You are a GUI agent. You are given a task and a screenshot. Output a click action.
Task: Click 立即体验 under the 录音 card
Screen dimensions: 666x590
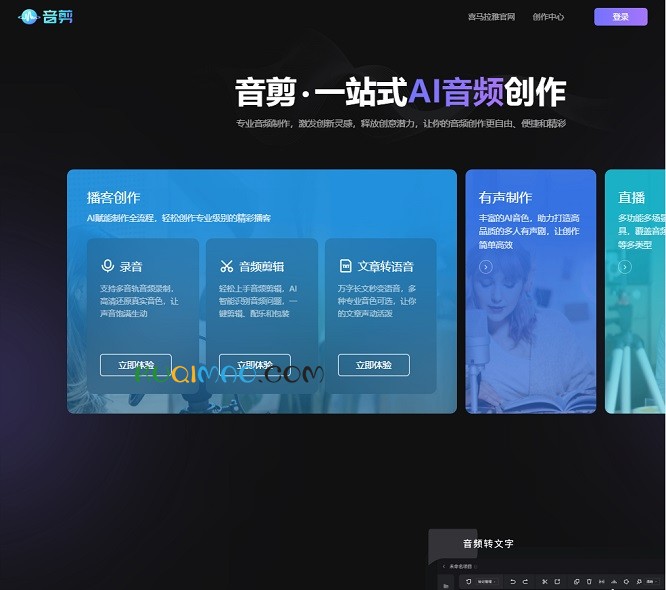pyautogui.click(x=136, y=365)
